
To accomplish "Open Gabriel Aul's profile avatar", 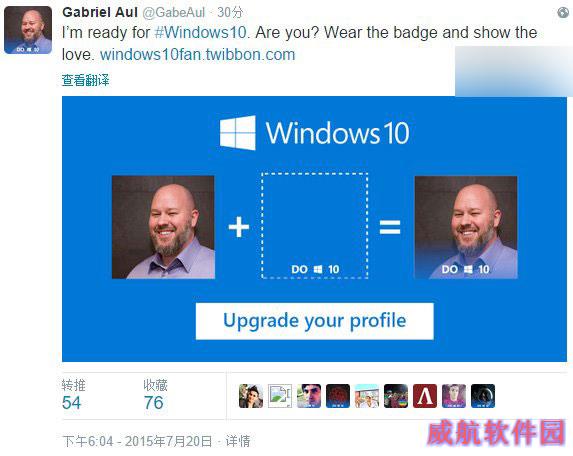I will 28,30.
